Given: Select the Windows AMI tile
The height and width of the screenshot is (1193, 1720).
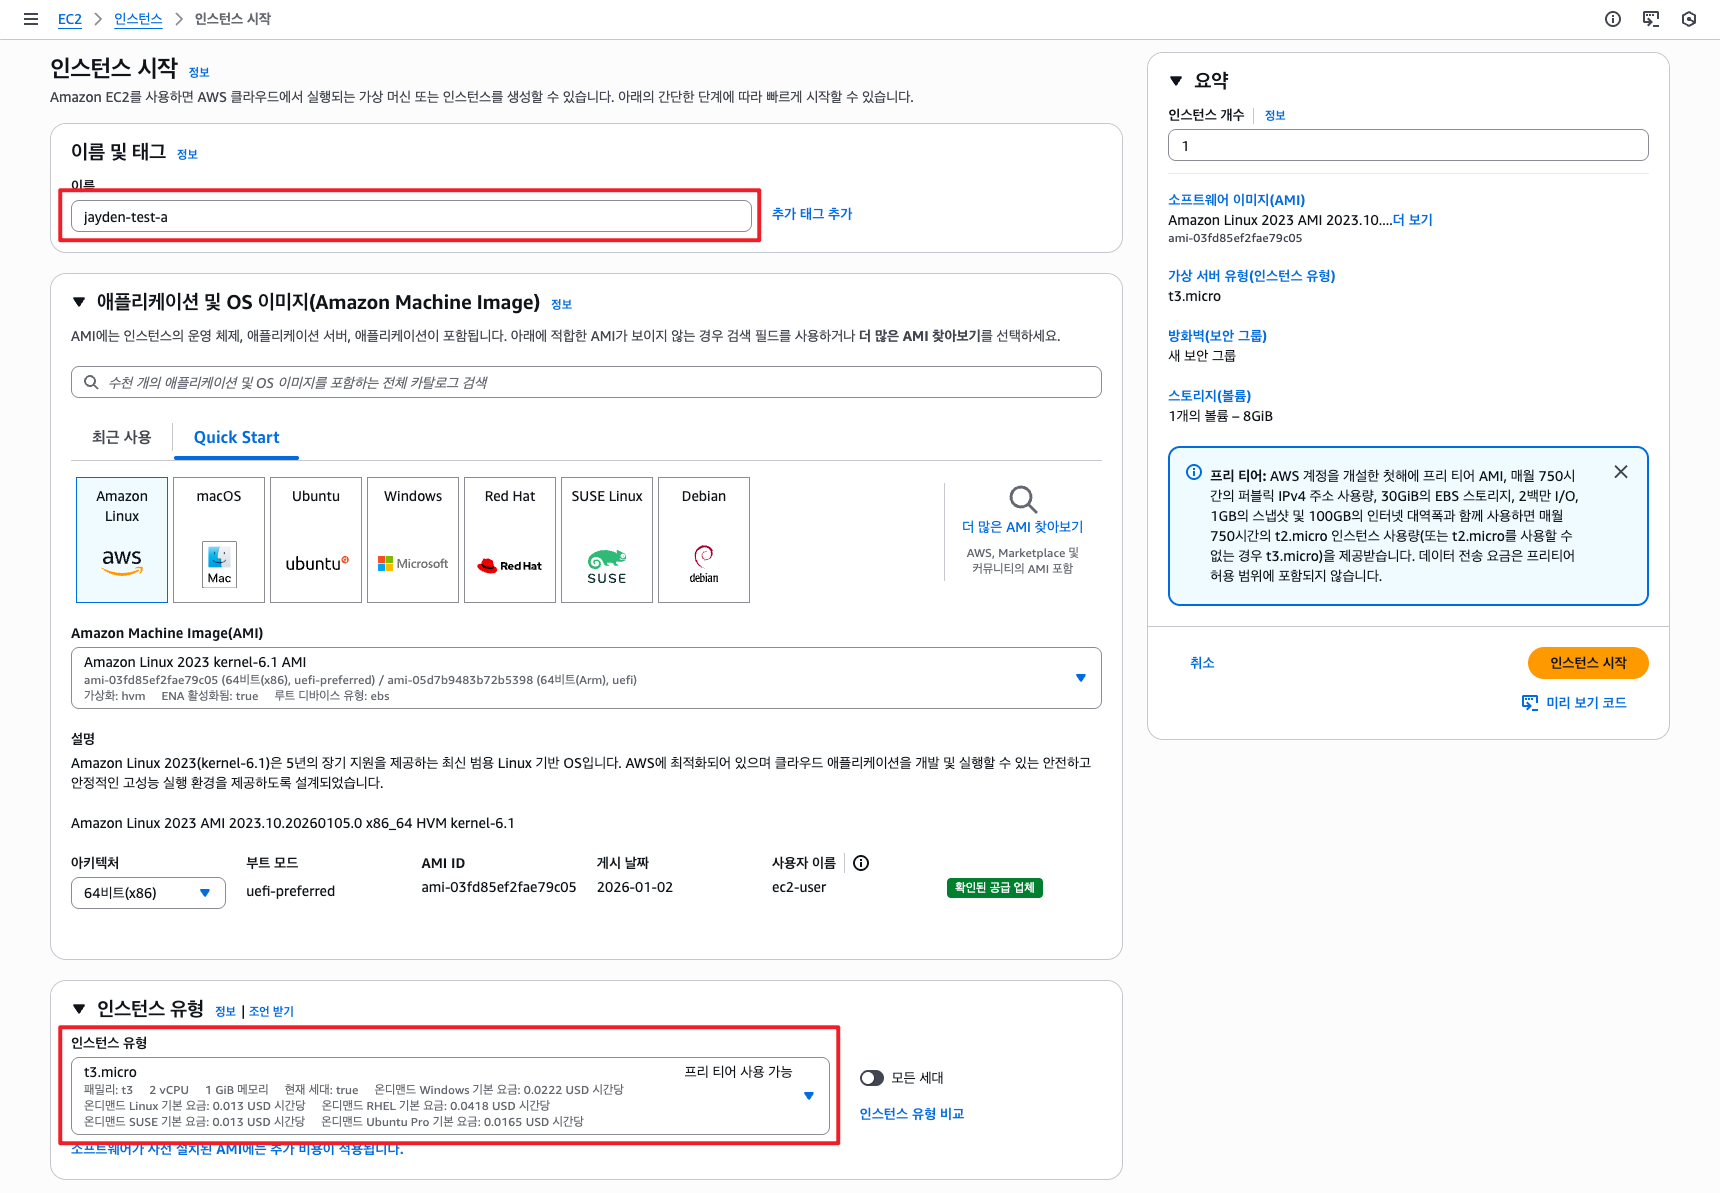Looking at the screenshot, I should point(413,540).
